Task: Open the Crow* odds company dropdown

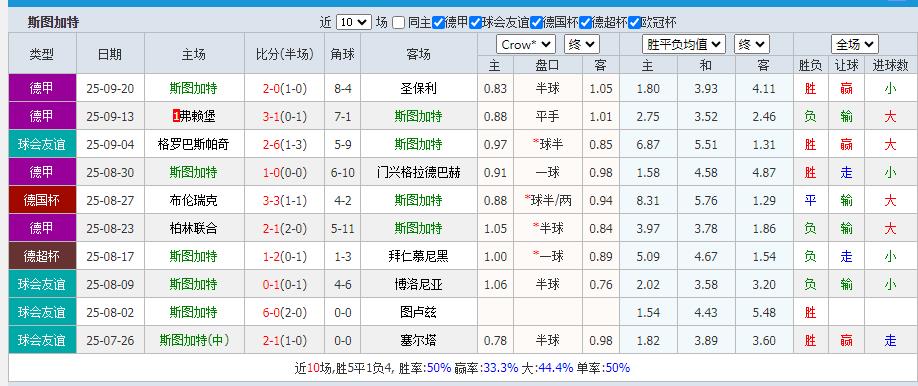Action: 526,45
